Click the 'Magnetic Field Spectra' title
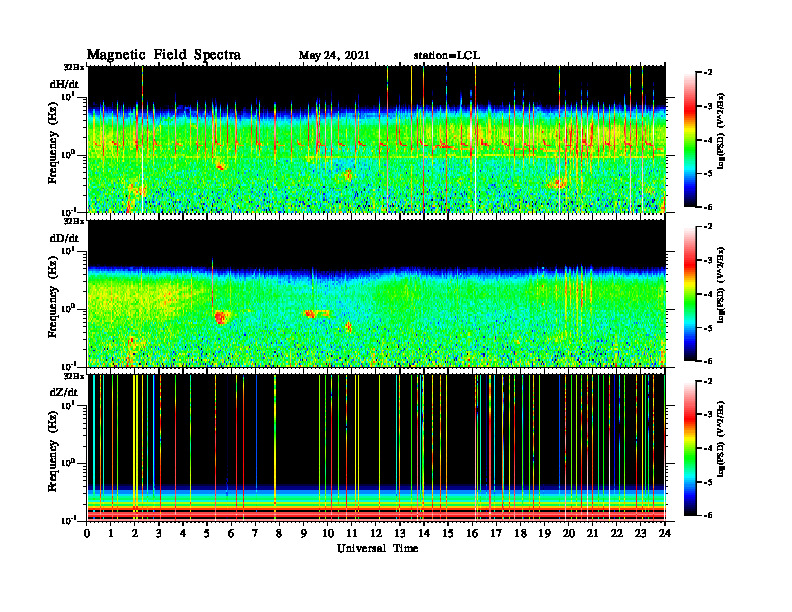This screenshot has width=792, height=612. pos(164,55)
